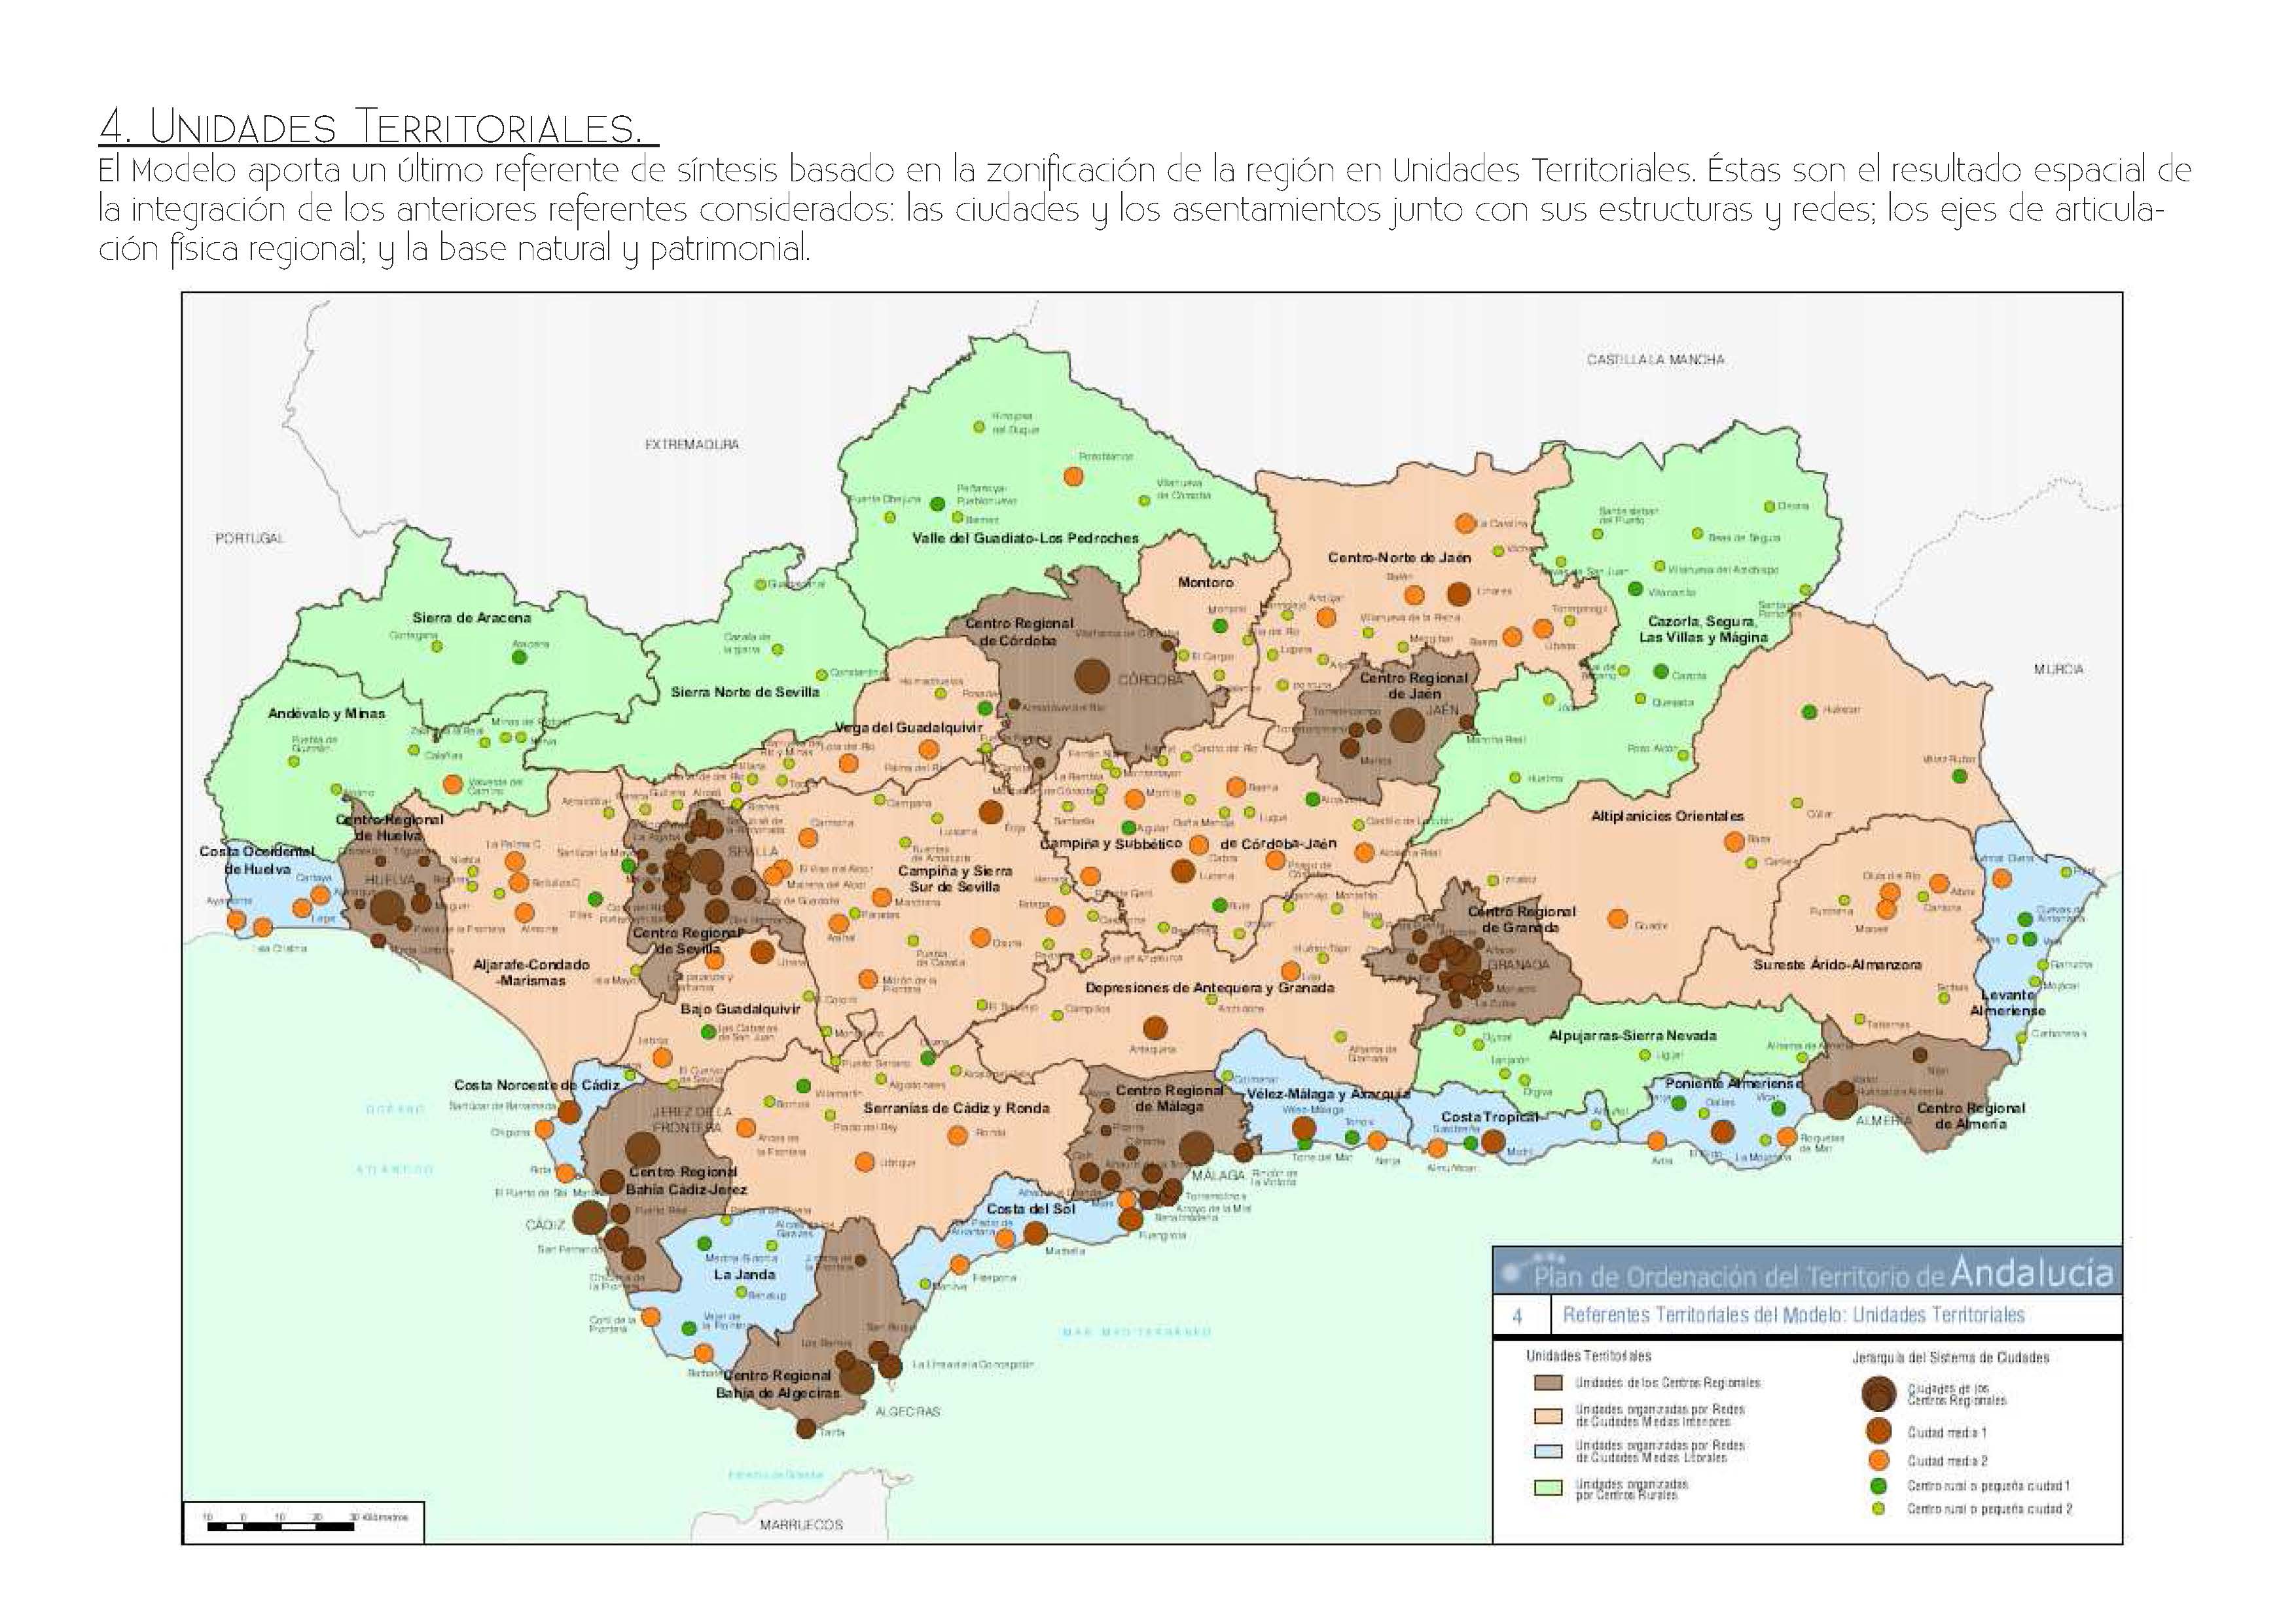Select the 'Aljarafe-Condado-Marismas' label
The height and width of the screenshot is (1624, 2296).
pos(531,973)
